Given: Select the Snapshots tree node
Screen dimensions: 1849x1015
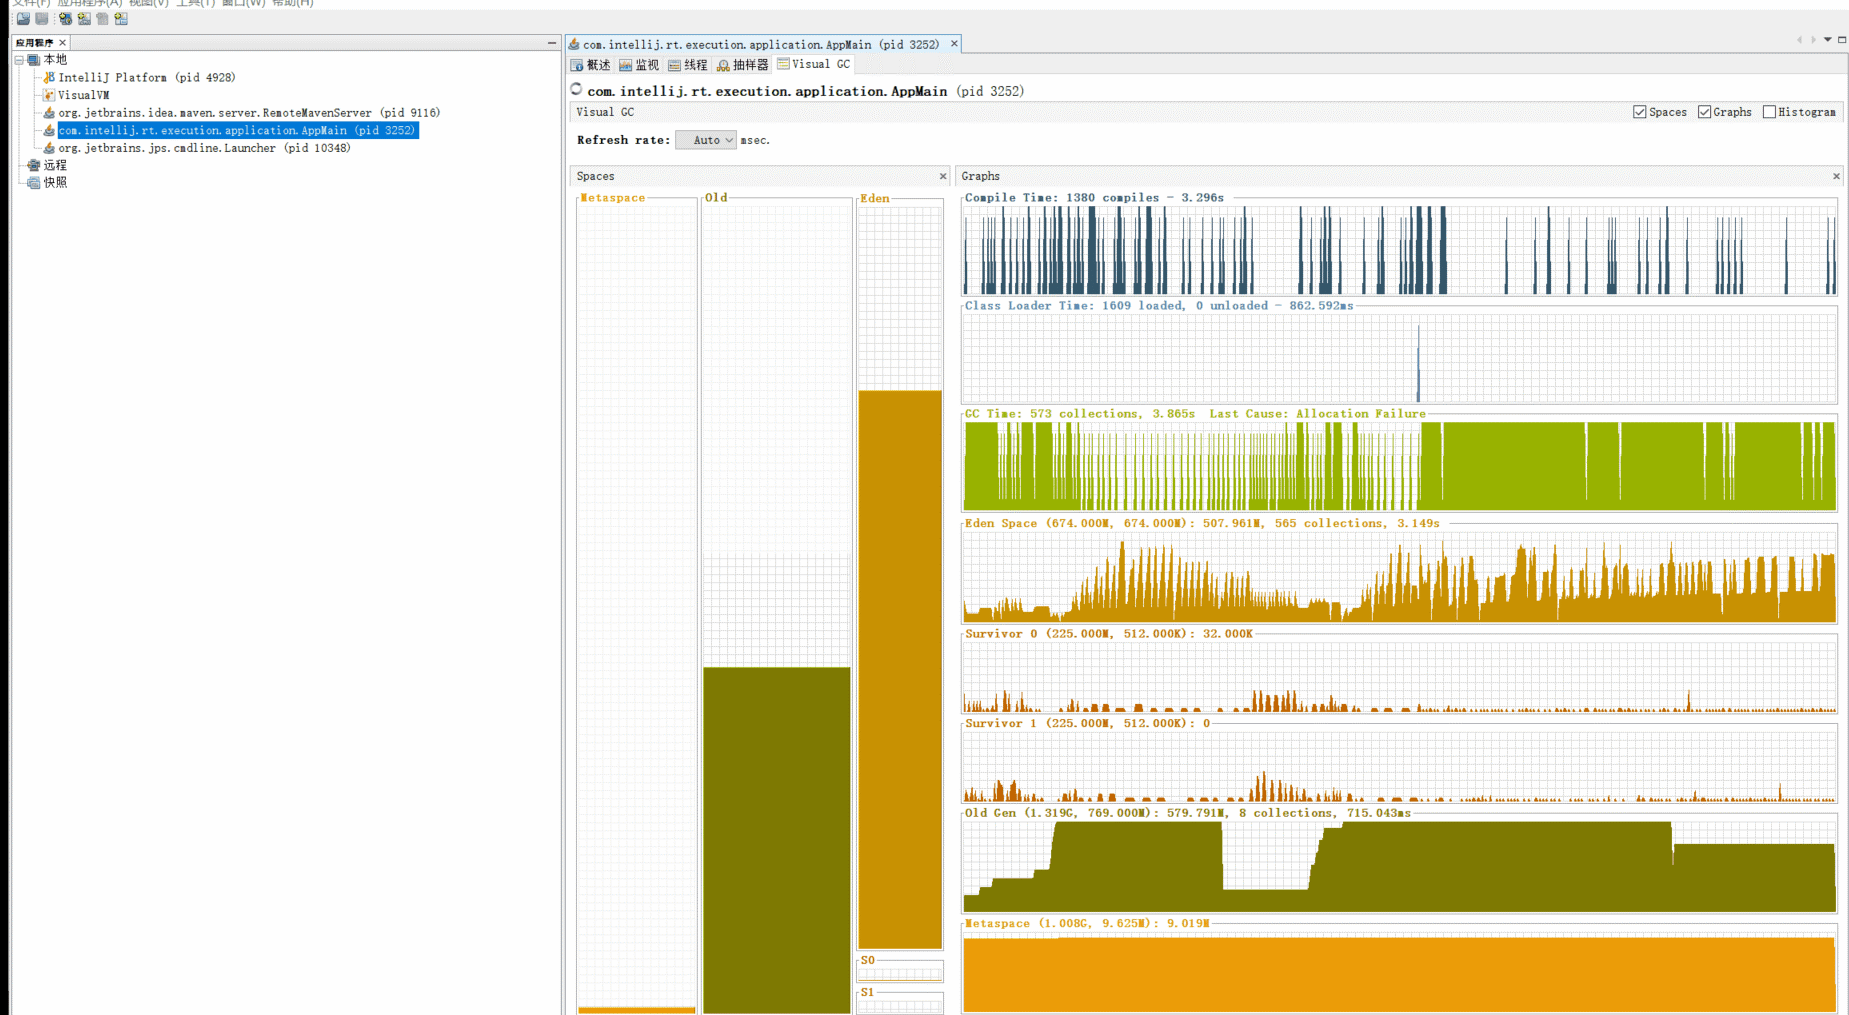Looking at the screenshot, I should [x=55, y=183].
